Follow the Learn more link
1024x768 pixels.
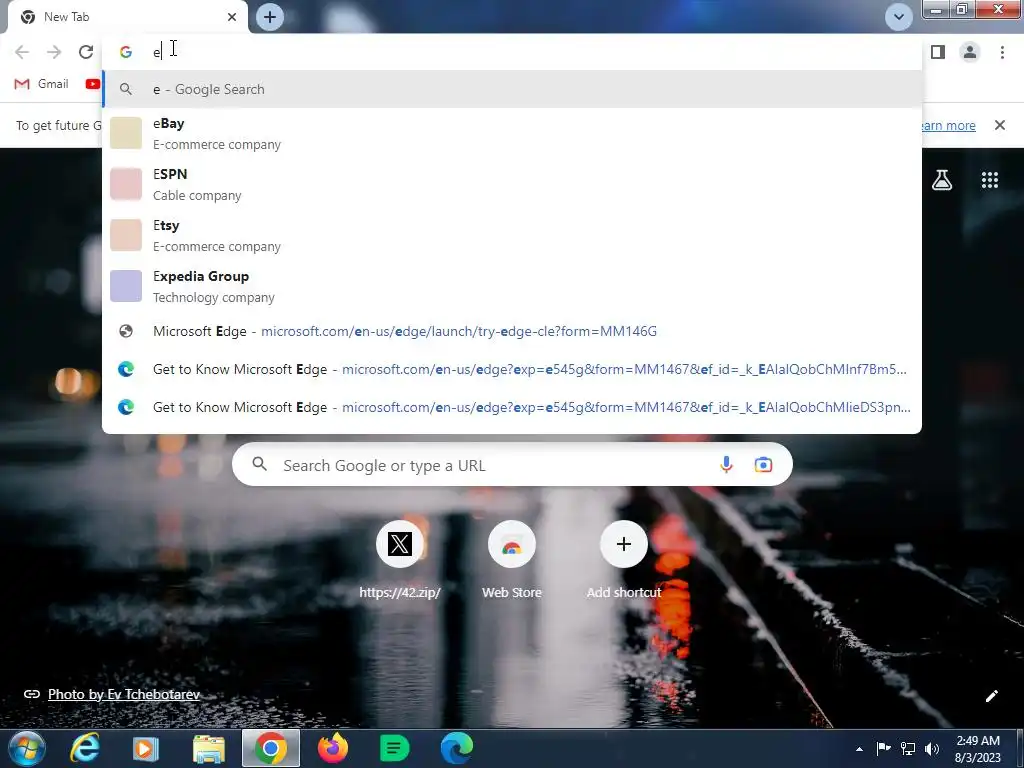pos(948,125)
